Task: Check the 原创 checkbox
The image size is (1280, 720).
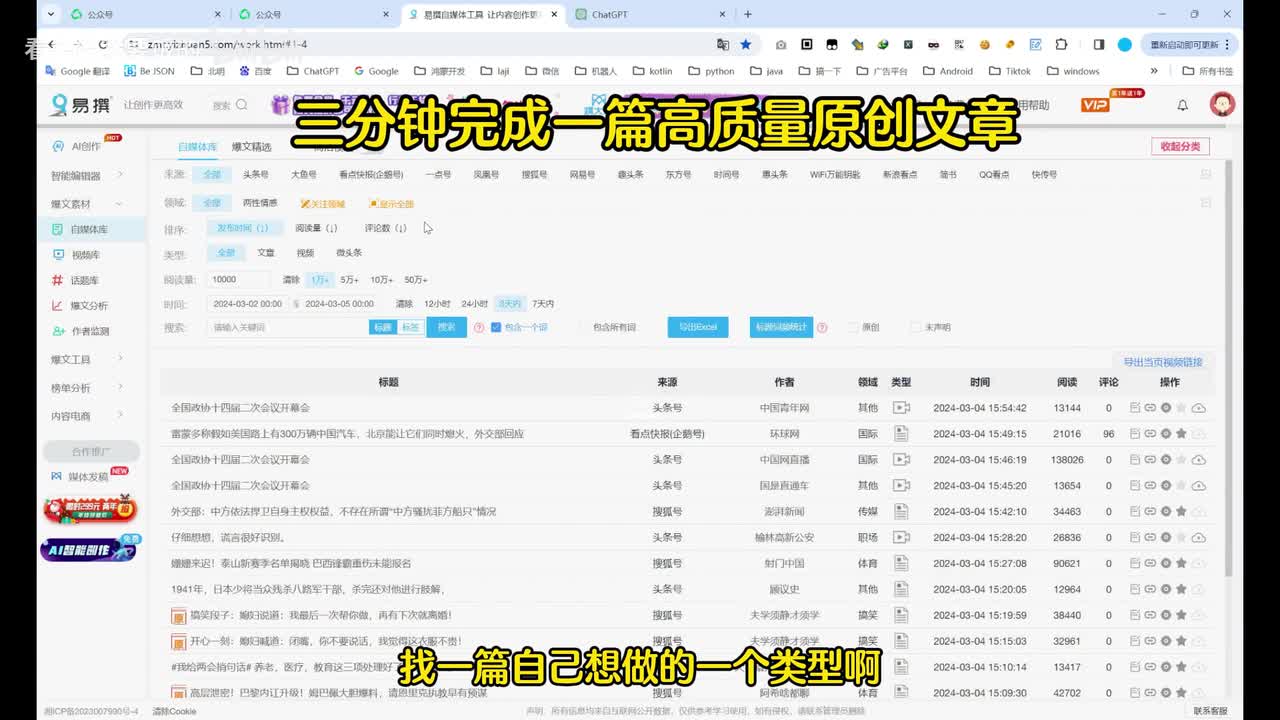Action: point(853,327)
